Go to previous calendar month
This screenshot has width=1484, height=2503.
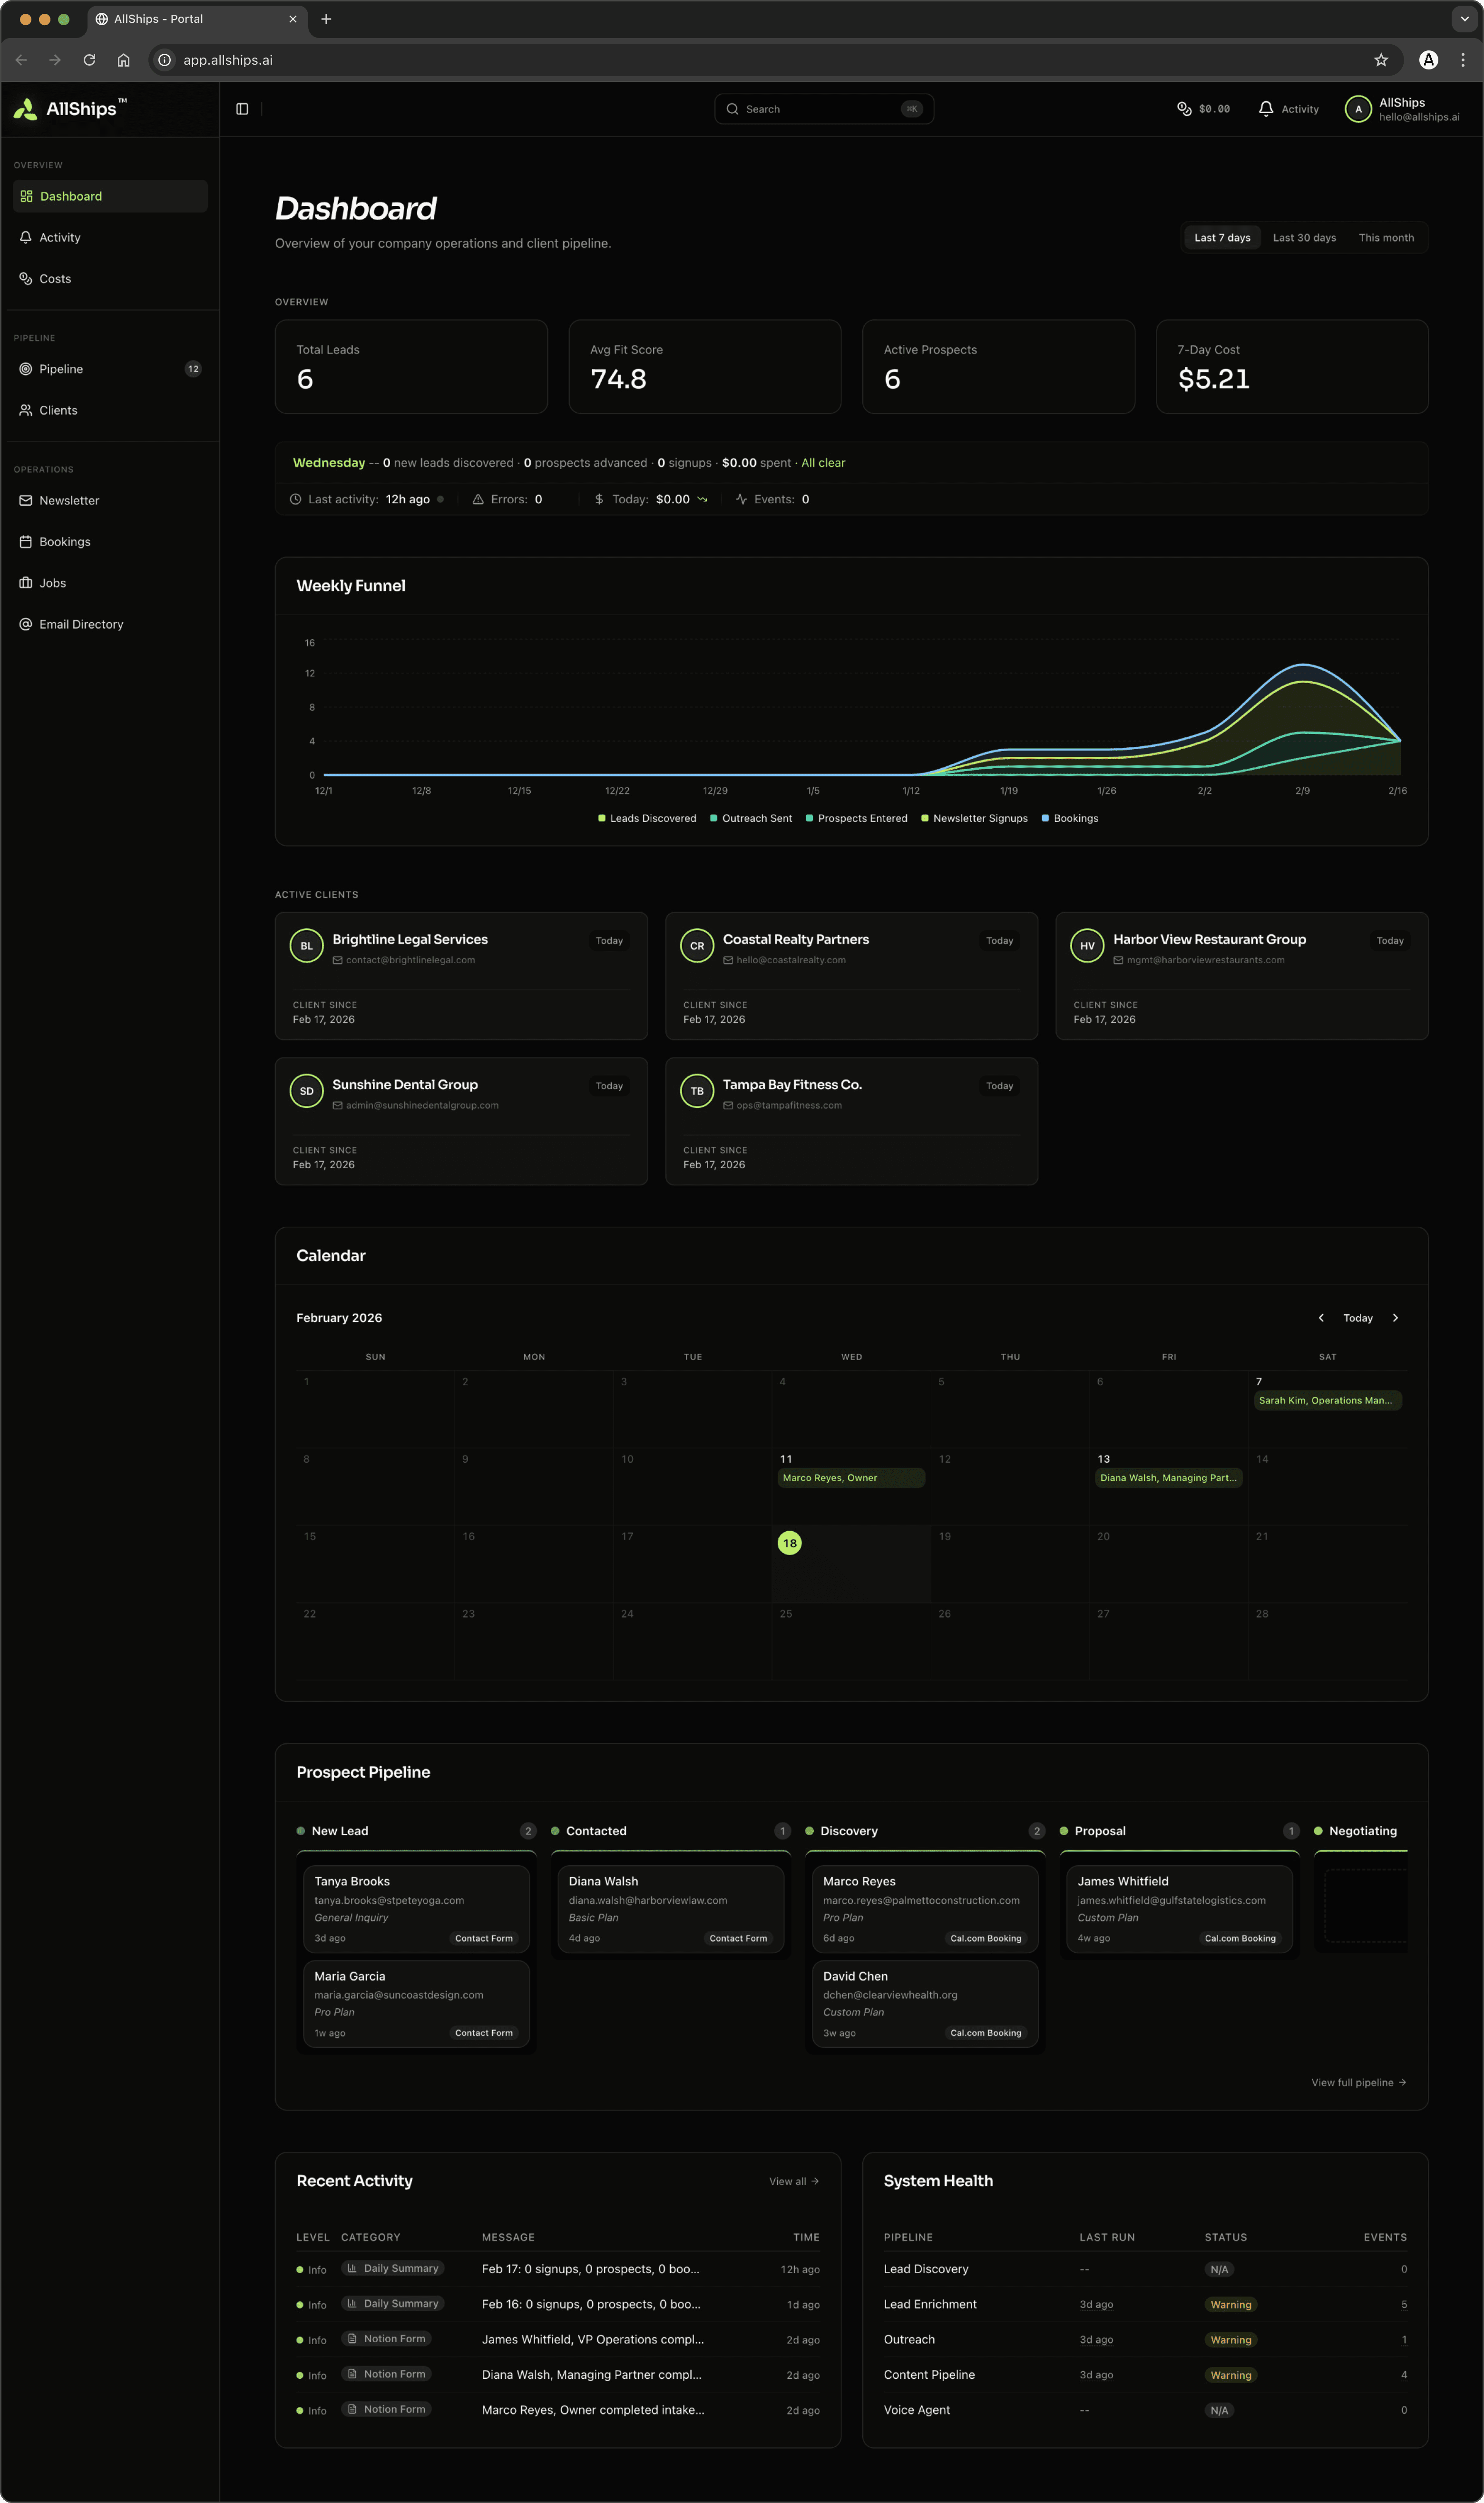(x=1320, y=1318)
